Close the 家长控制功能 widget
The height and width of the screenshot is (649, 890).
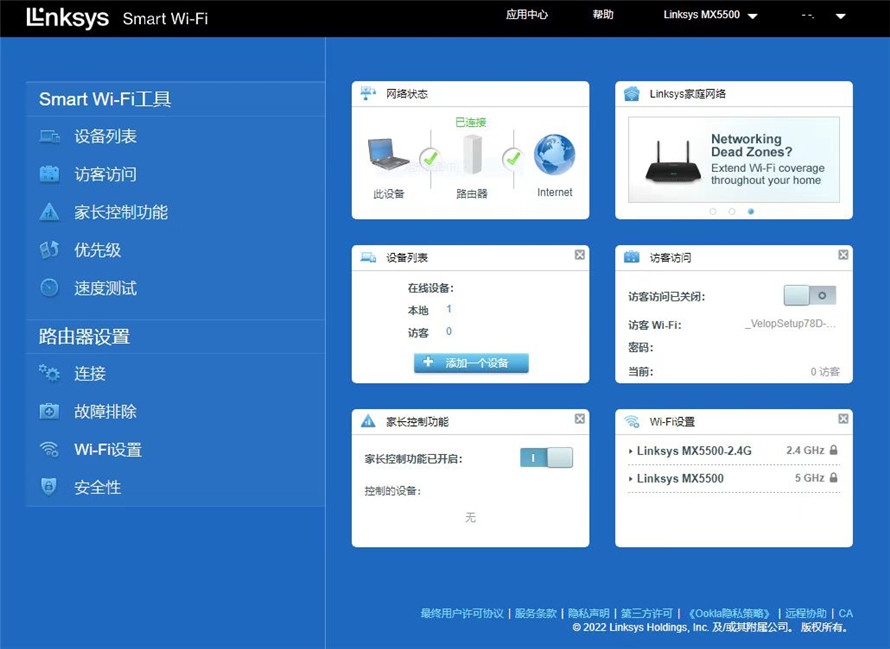580,418
